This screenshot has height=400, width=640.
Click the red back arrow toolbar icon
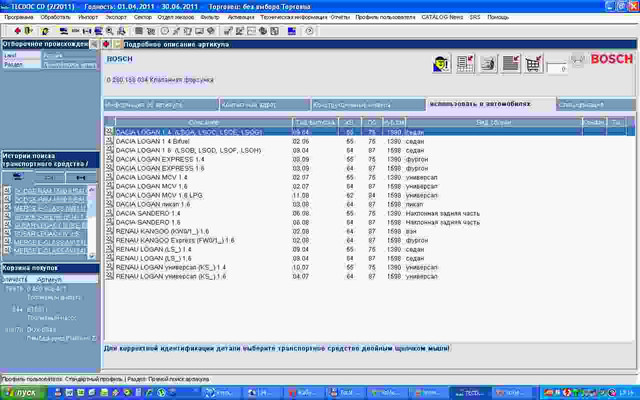click(x=18, y=31)
